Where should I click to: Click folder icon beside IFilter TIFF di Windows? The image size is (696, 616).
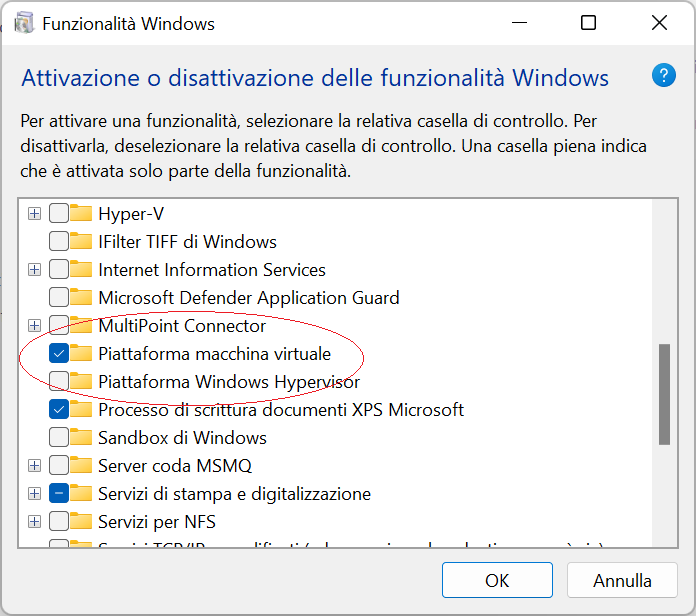(81, 241)
